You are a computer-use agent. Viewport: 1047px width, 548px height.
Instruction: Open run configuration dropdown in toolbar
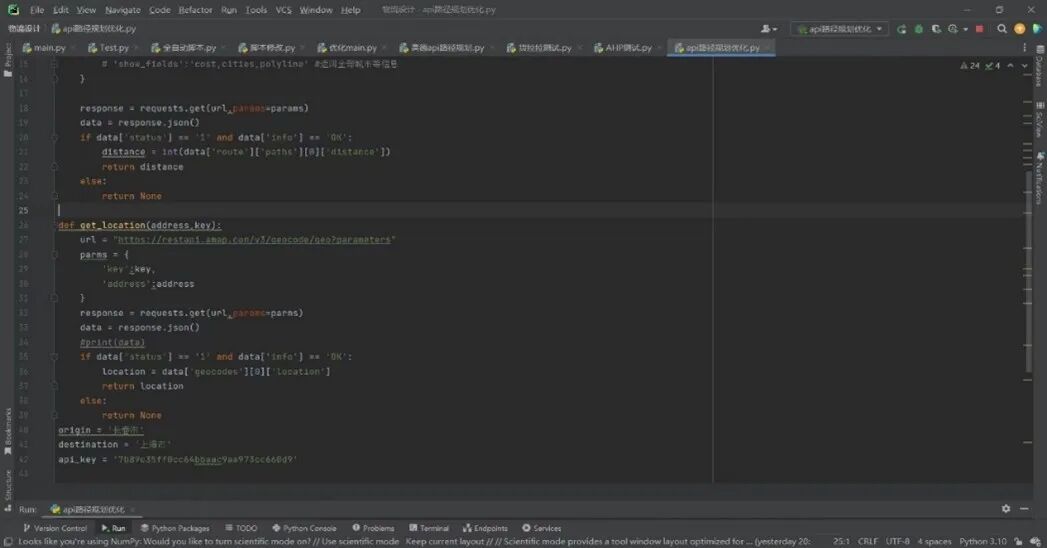point(840,29)
